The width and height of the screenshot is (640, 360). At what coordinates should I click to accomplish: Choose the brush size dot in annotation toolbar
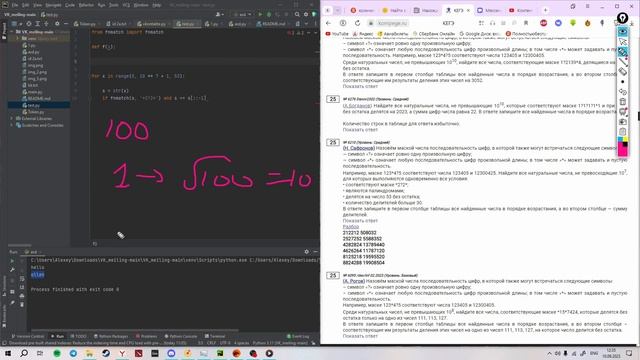[622, 82]
